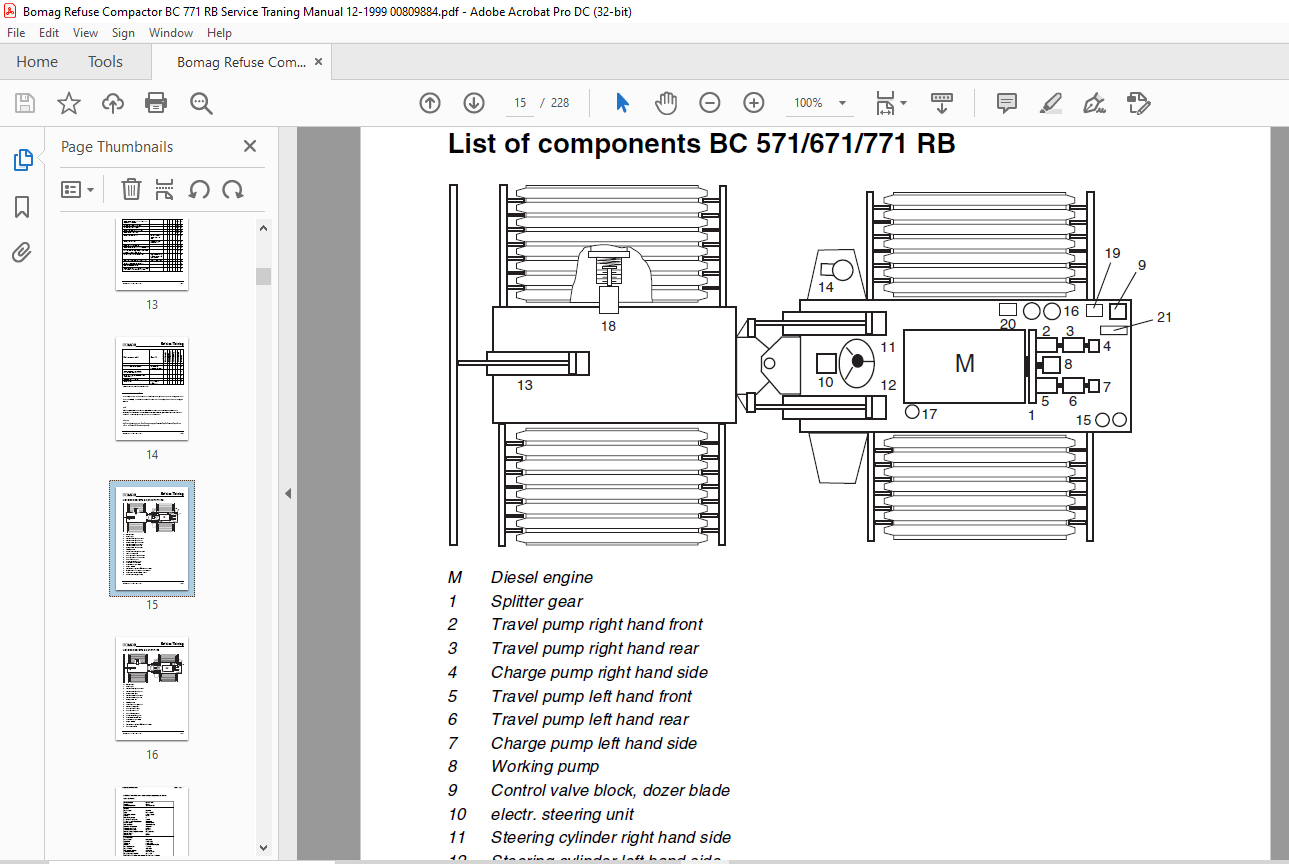Click 'Travel pump left hand rear' text
This screenshot has width=1289, height=864.
click(x=589, y=719)
